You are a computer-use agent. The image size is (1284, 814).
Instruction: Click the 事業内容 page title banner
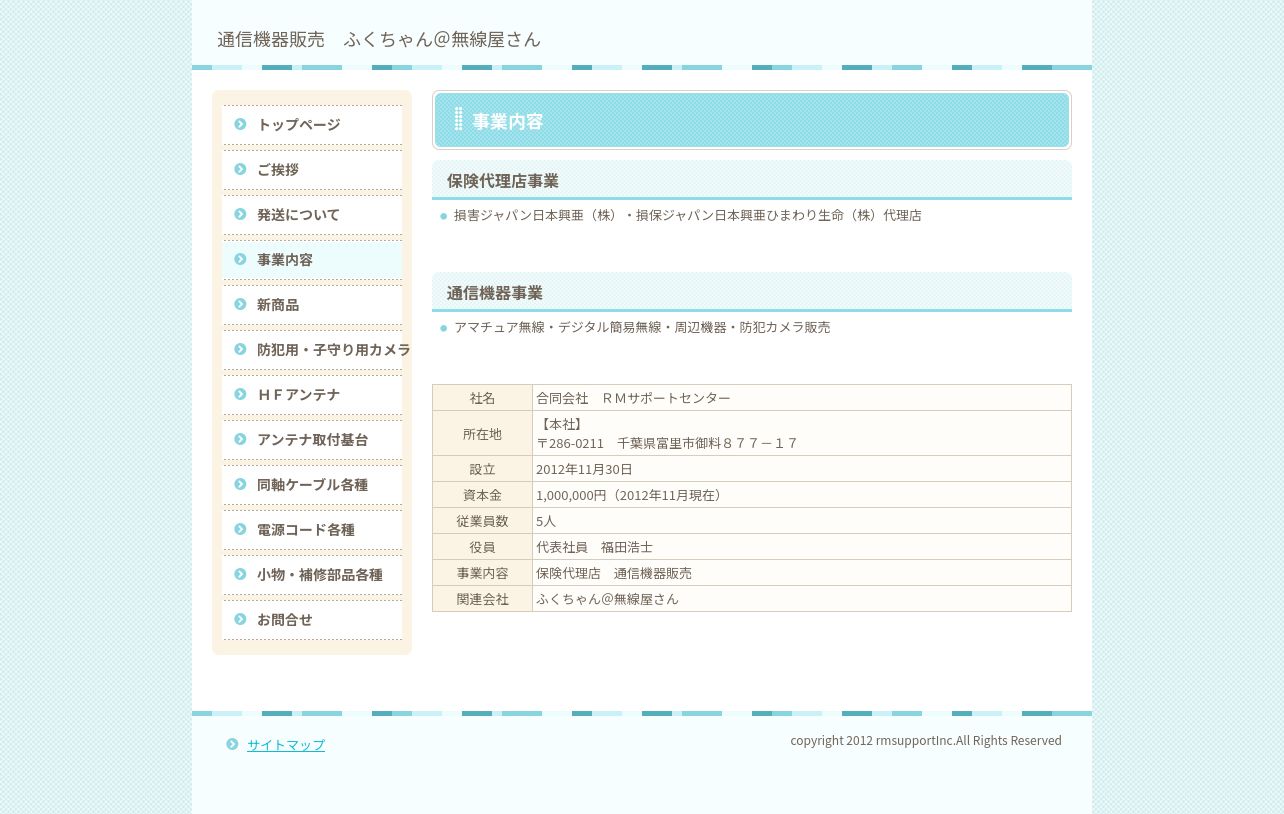(x=752, y=120)
